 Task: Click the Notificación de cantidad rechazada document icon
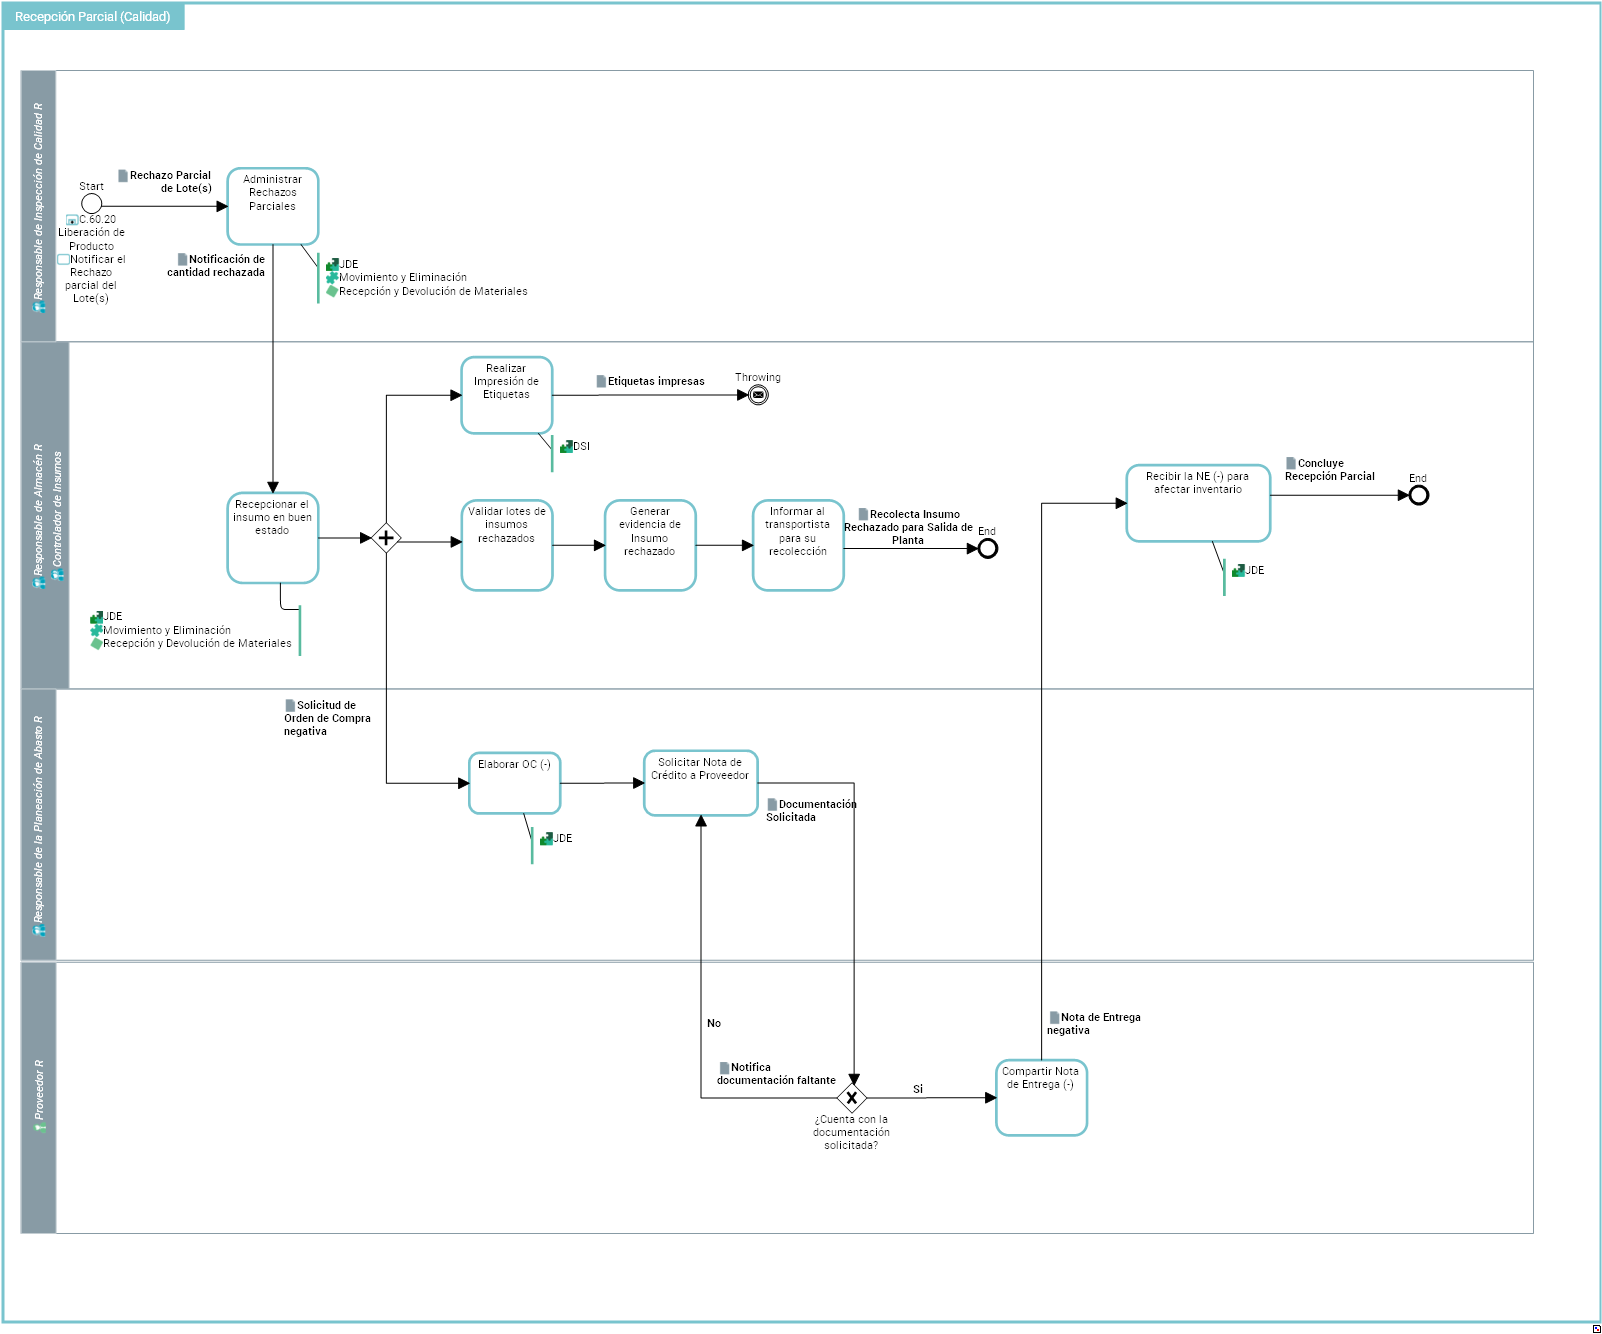pos(182,259)
